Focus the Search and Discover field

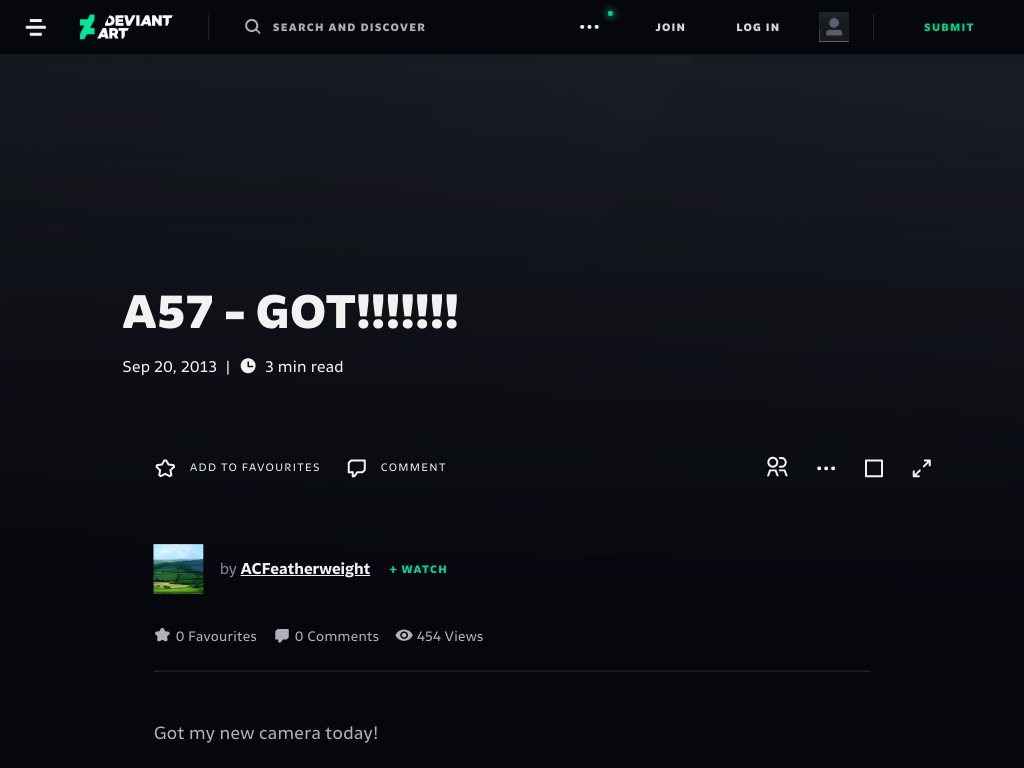pos(349,27)
